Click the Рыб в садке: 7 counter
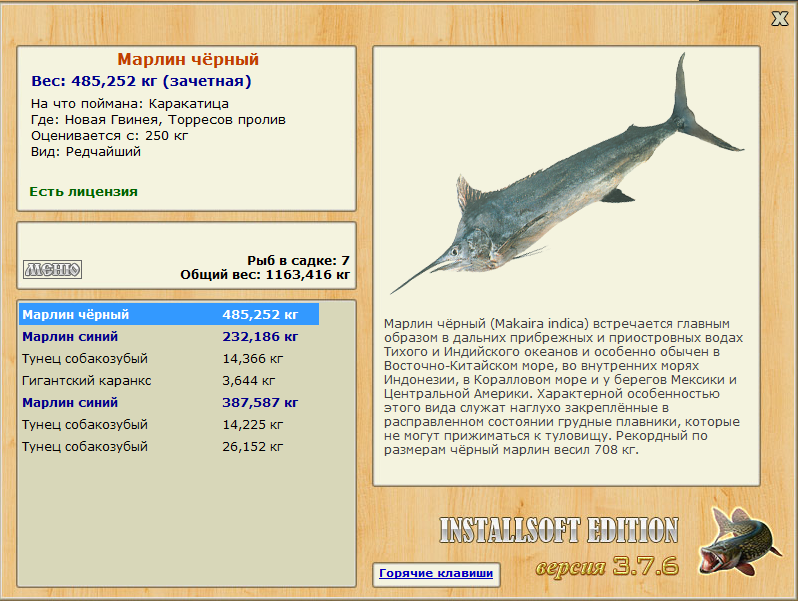This screenshot has height=601, width=798. 298,261
